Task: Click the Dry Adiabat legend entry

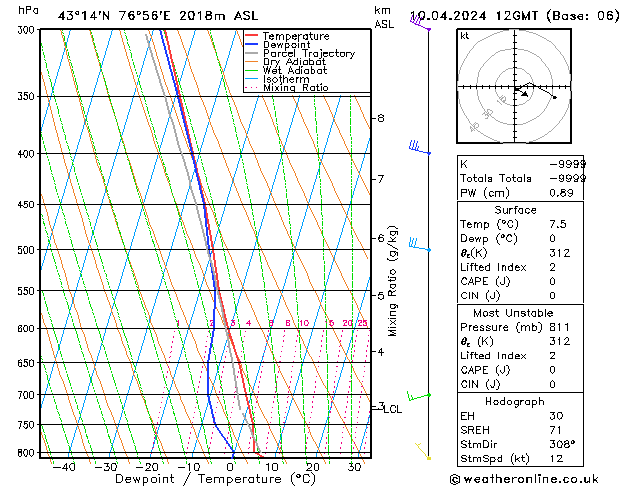Action: click(286, 62)
